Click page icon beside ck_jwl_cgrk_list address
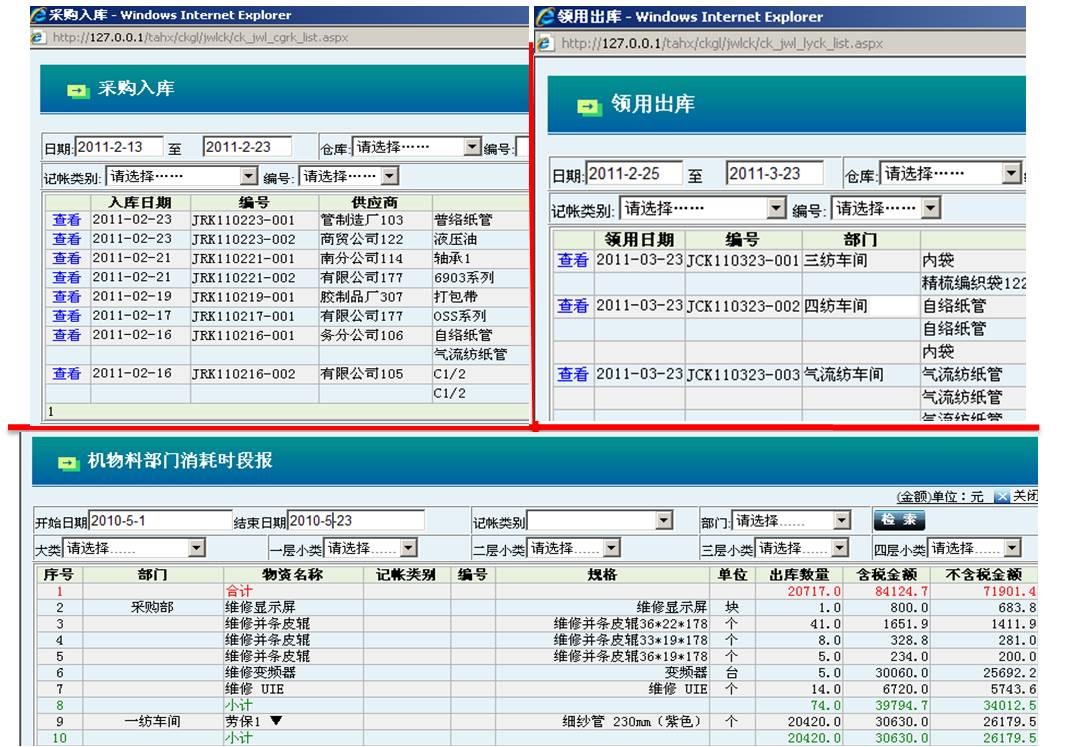 coord(39,37)
